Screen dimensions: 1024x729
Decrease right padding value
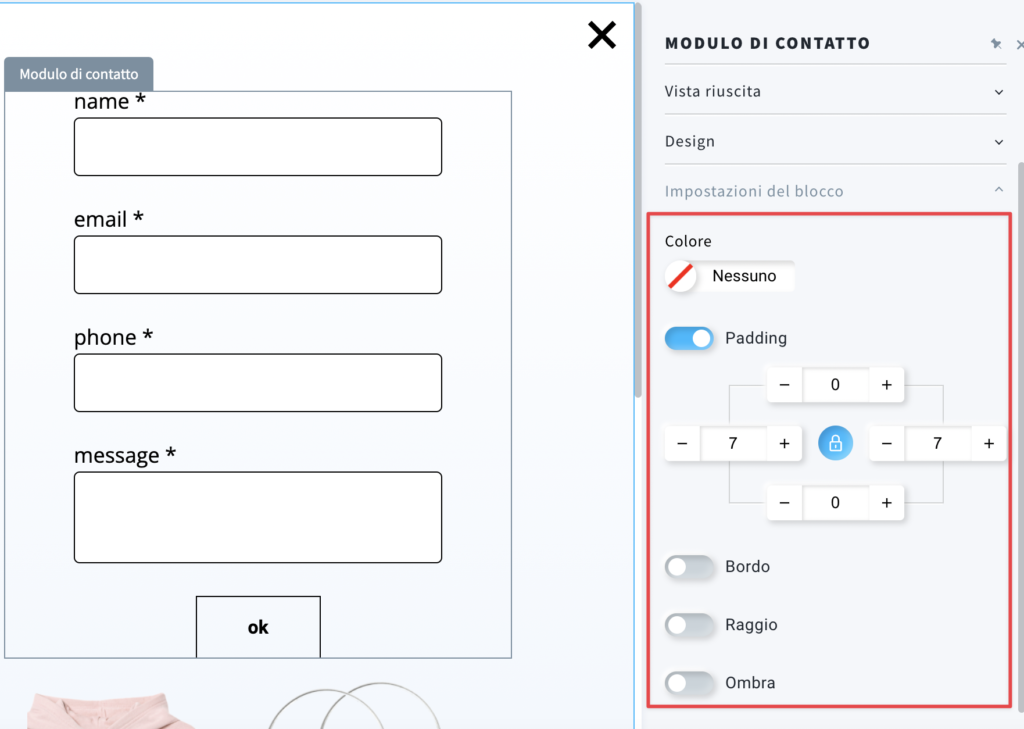point(886,444)
